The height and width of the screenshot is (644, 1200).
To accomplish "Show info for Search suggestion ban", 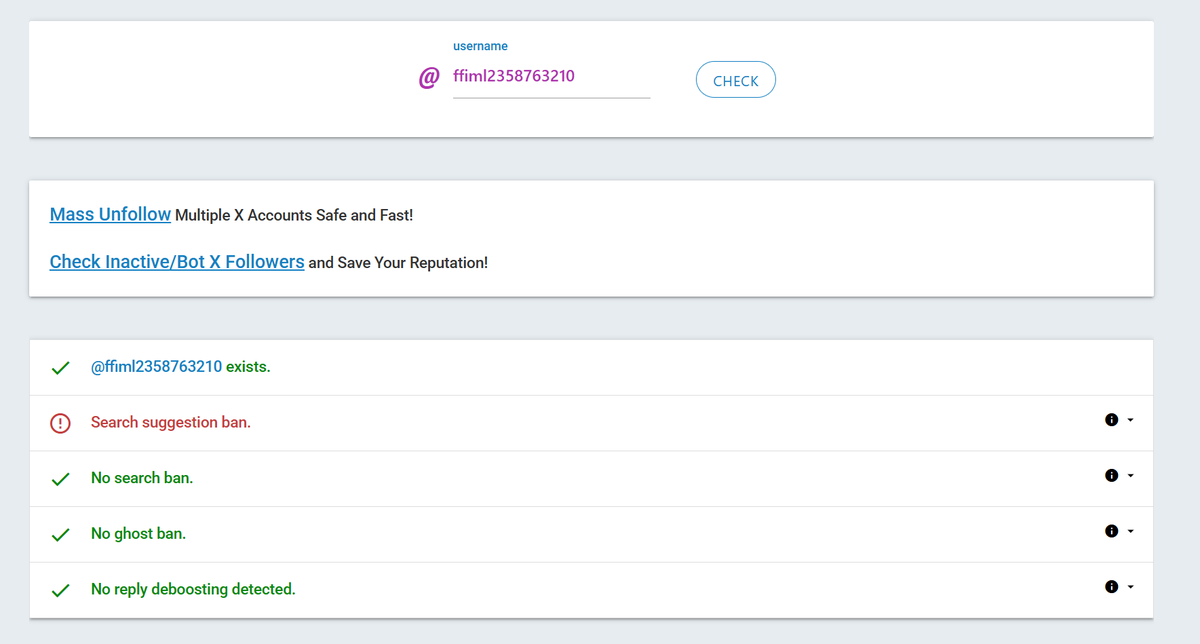I will pos(1111,420).
